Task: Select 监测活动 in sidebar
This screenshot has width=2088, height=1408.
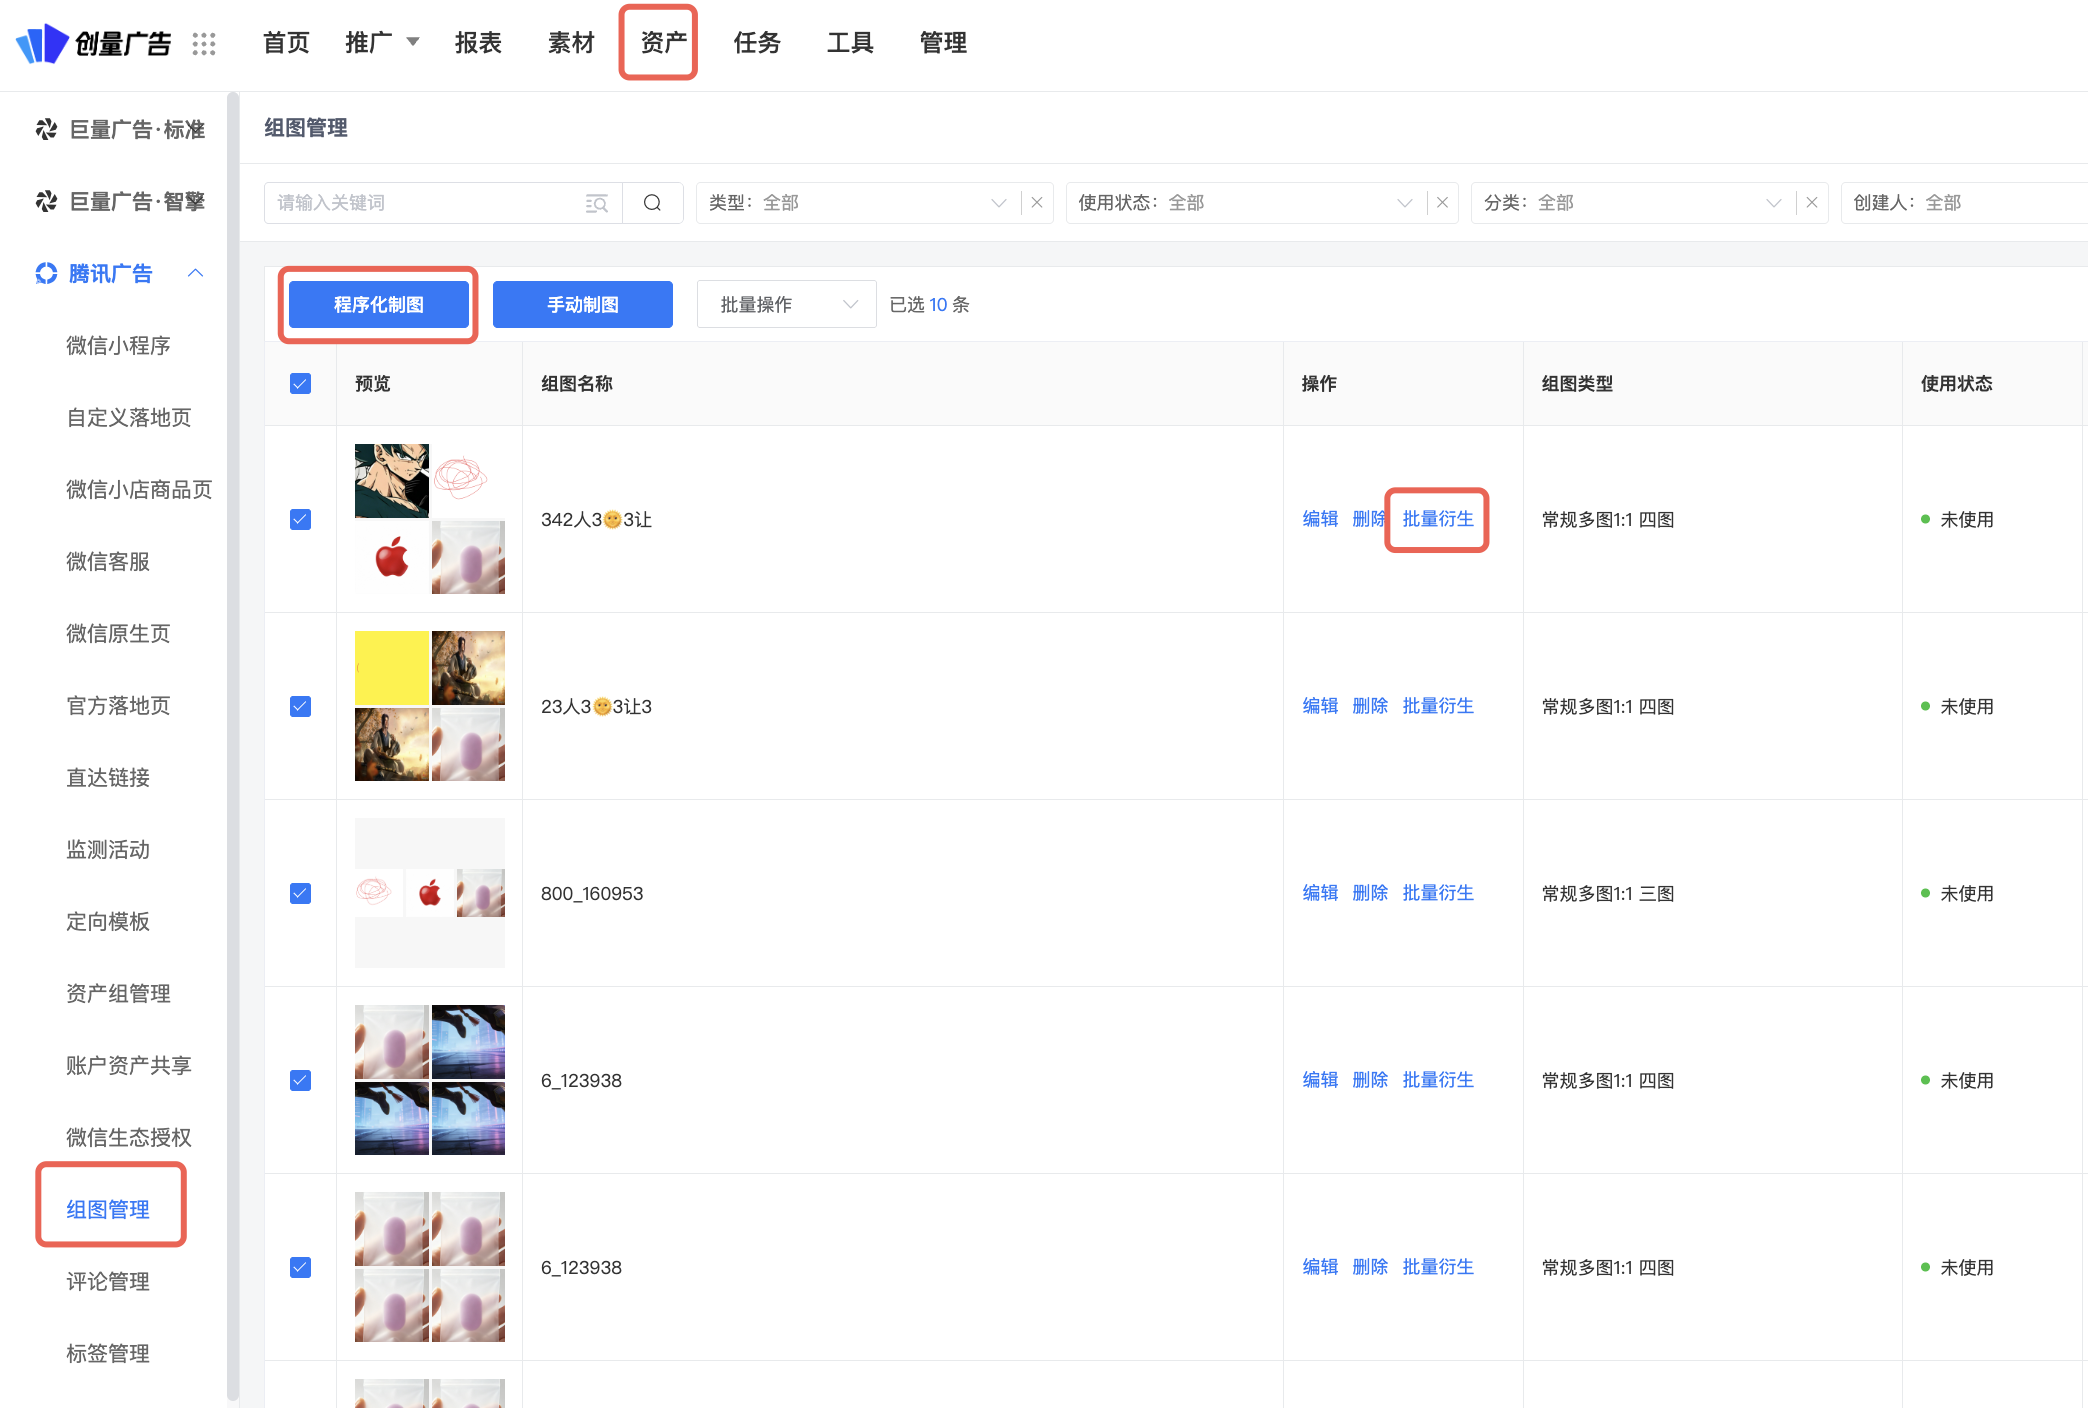Action: point(108,849)
